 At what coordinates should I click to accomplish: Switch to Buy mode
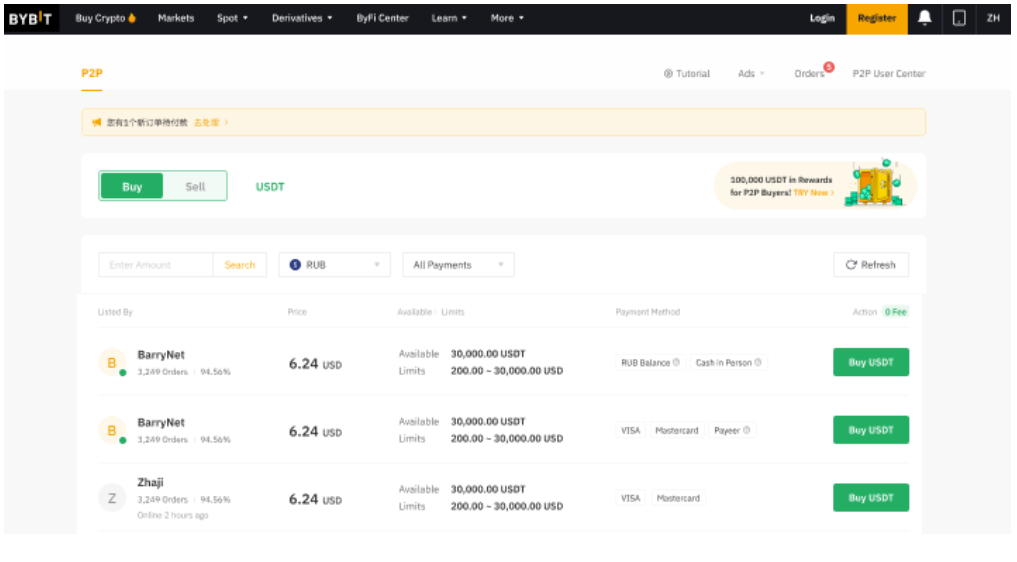pos(132,186)
